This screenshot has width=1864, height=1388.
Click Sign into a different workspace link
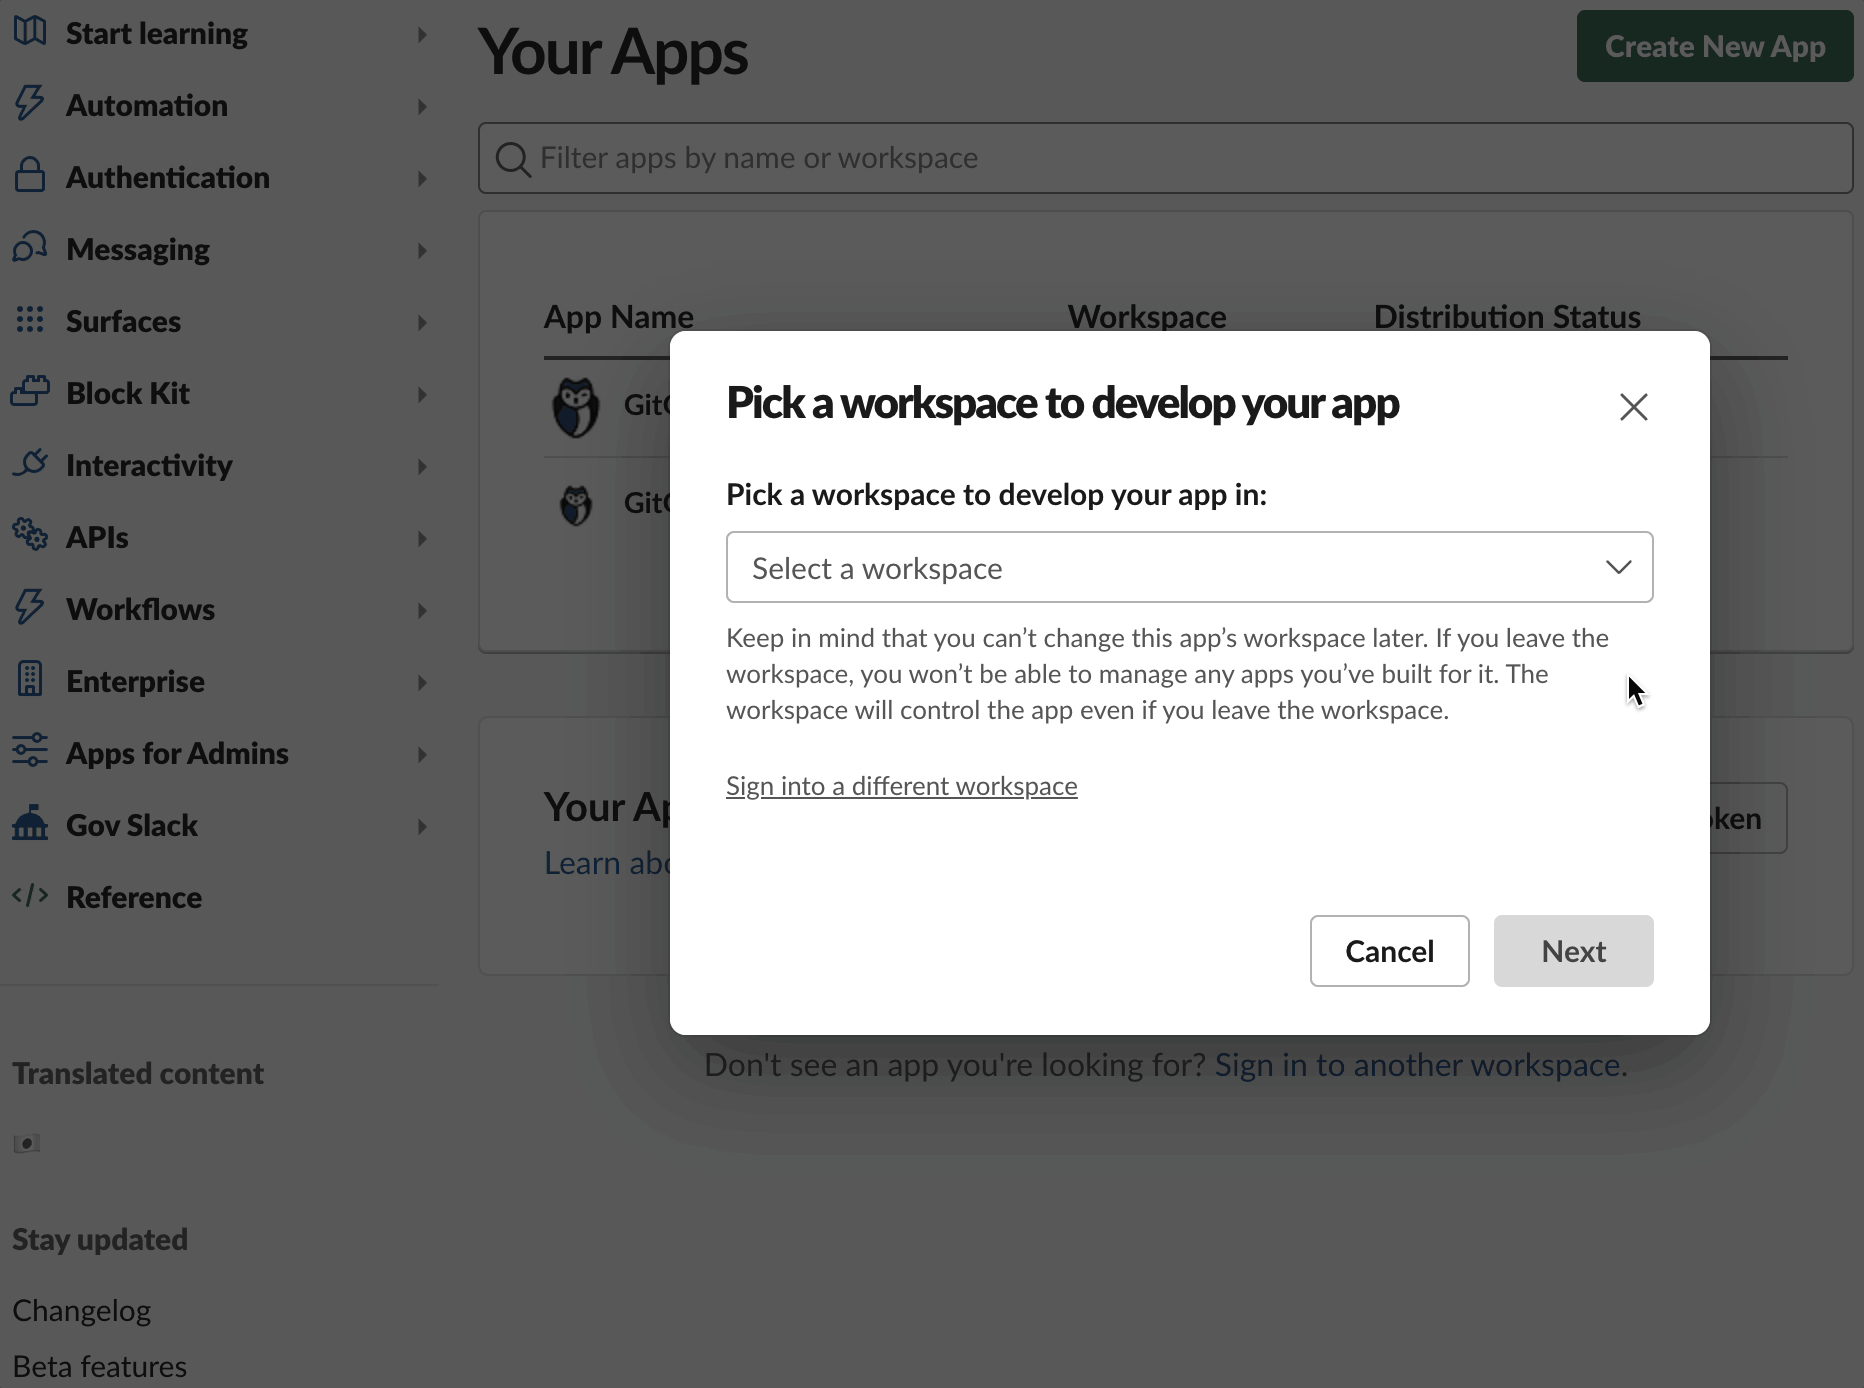pos(902,786)
